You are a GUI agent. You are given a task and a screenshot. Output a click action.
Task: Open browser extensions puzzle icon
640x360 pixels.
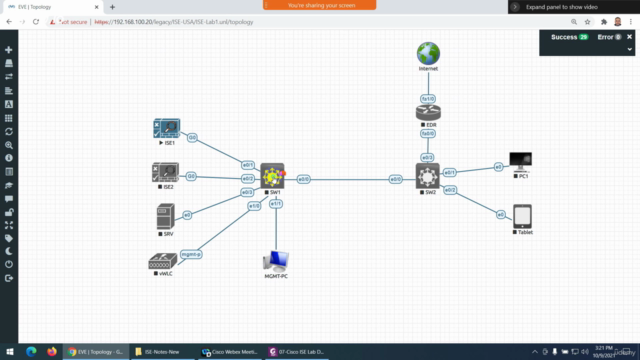click(604, 22)
